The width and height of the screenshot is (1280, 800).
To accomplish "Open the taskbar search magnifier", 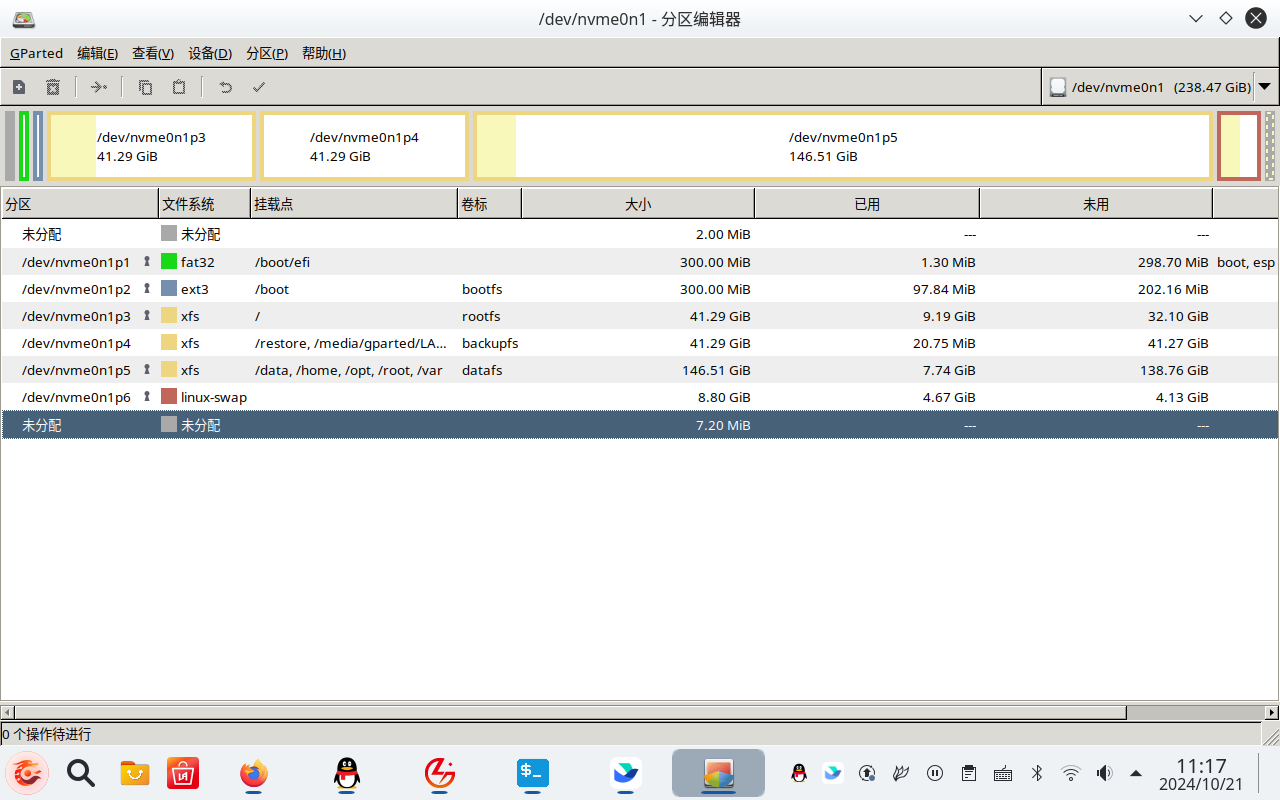I will [80, 773].
